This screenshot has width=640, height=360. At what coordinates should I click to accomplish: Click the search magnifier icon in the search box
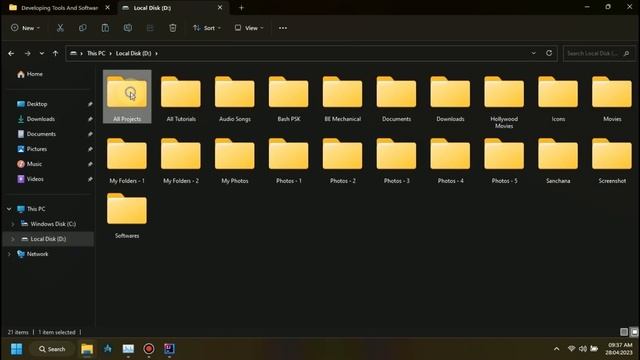626,53
